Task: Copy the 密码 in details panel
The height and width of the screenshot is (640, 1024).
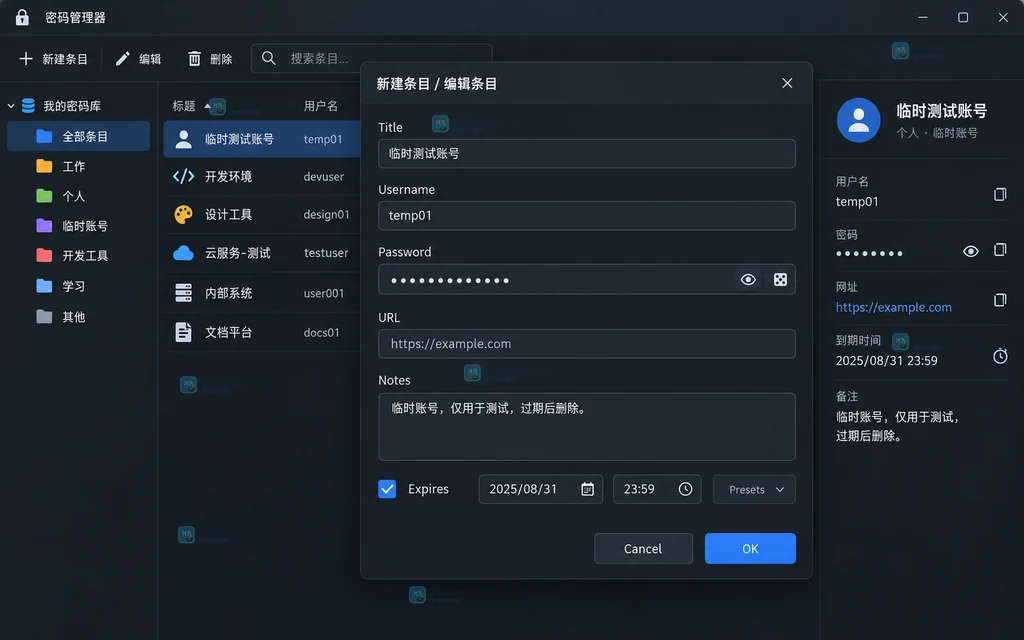Action: click(1000, 249)
